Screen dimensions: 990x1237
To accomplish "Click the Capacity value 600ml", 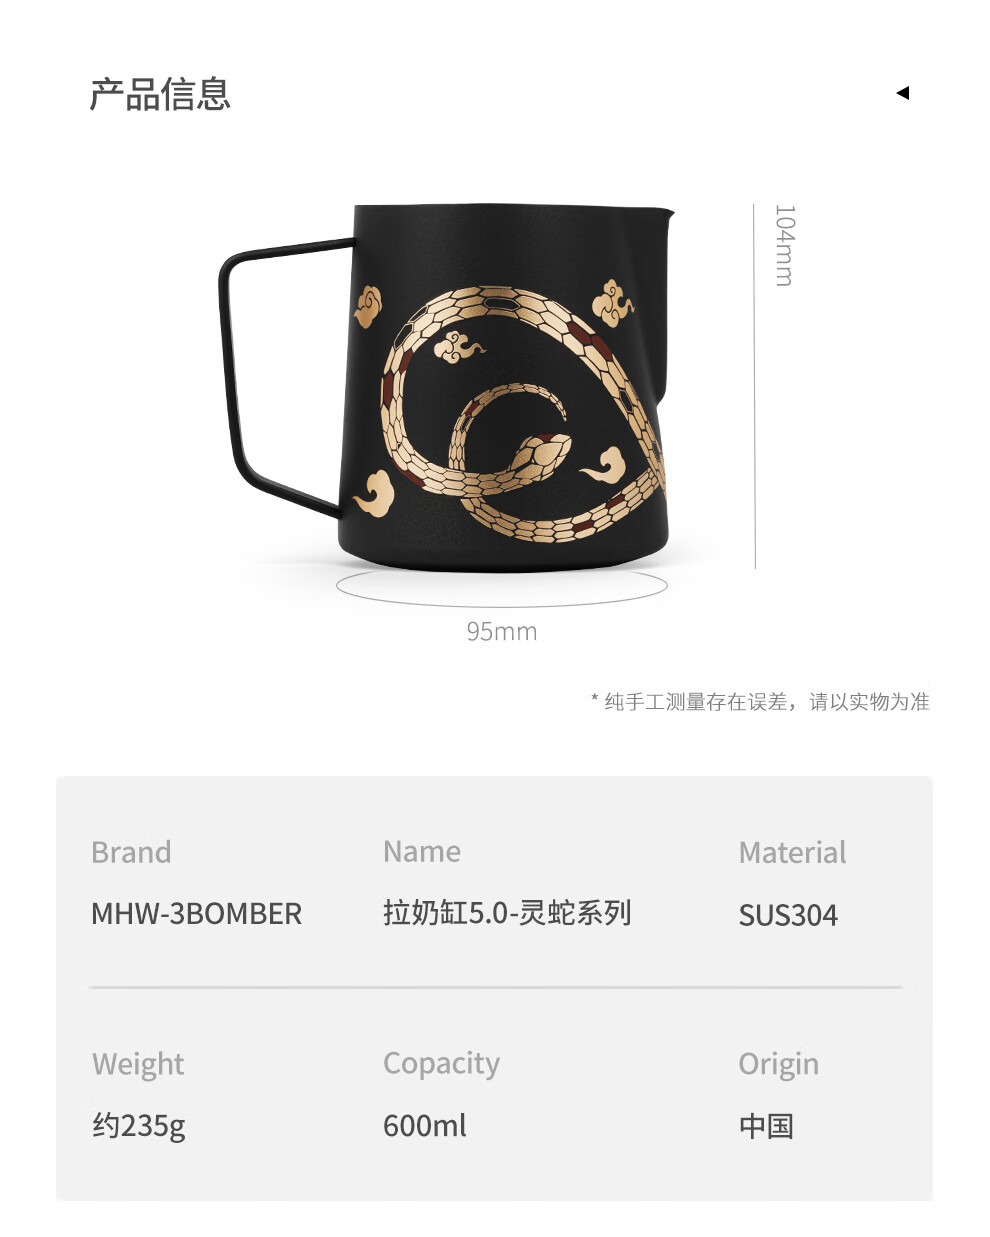I will click(425, 1126).
